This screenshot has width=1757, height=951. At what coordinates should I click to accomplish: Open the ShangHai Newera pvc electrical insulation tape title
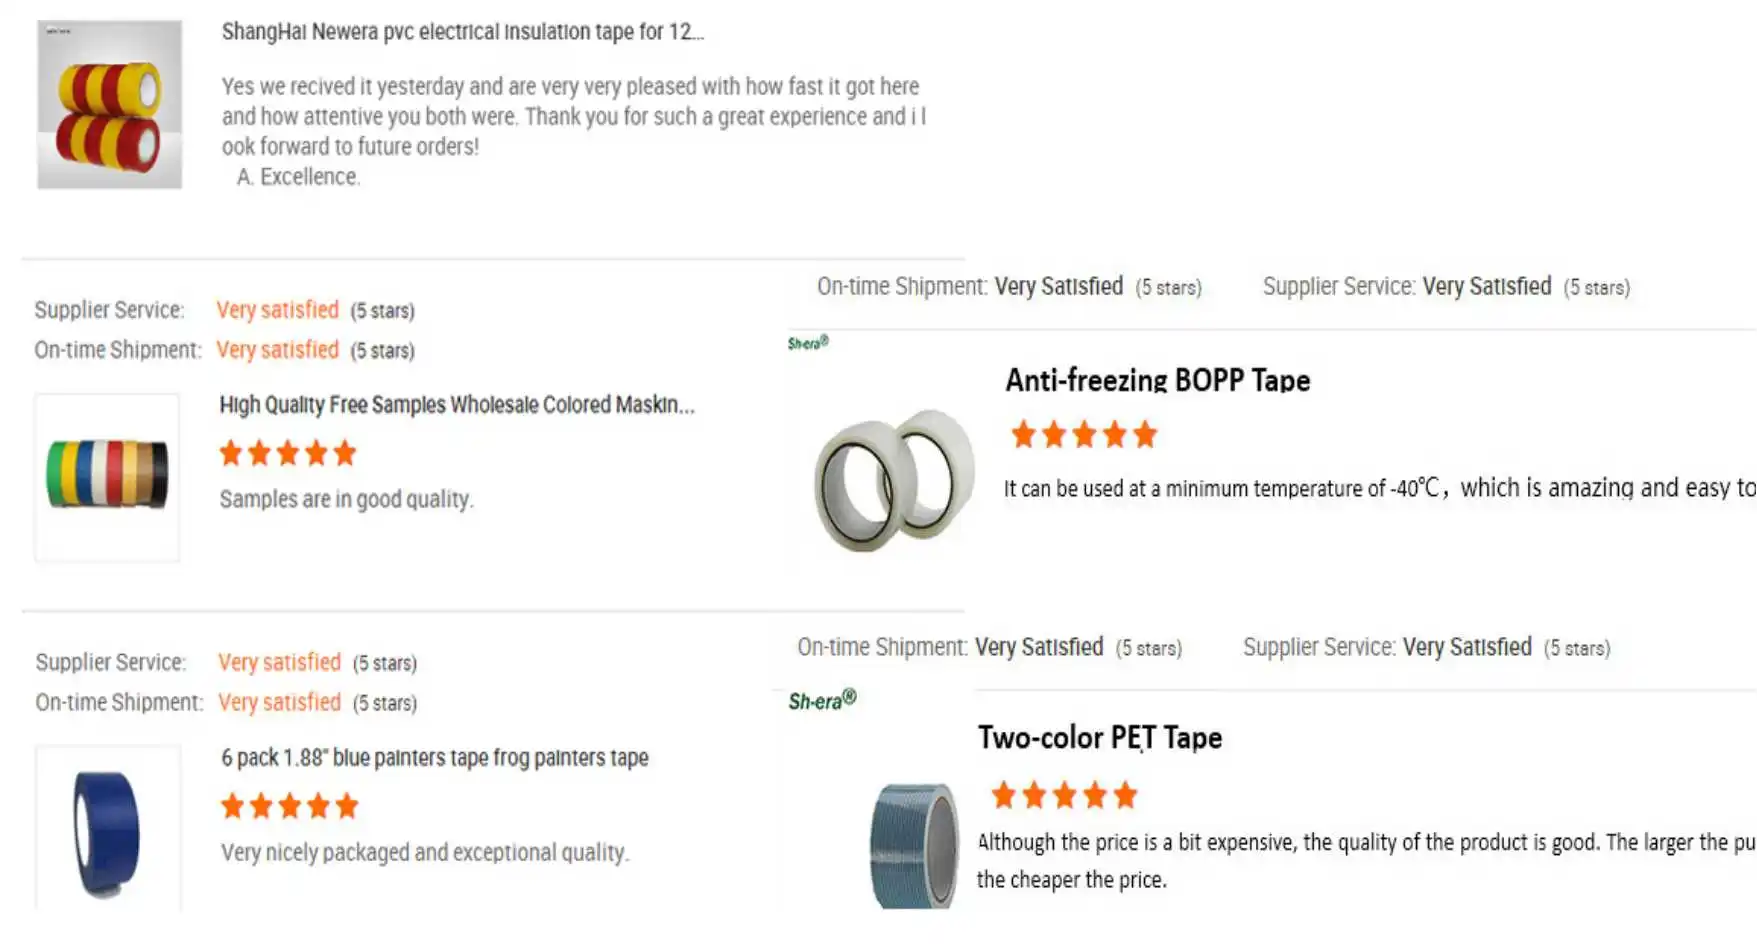click(463, 32)
